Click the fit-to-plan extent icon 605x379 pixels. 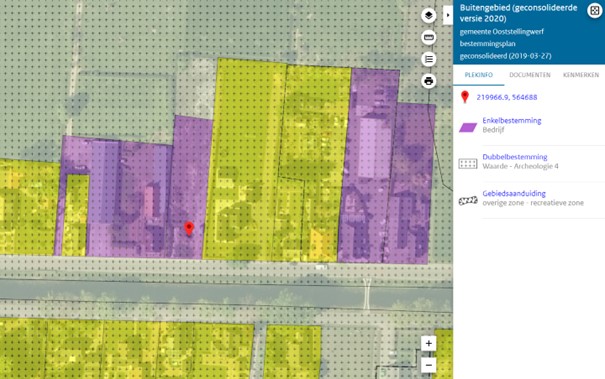pyautogui.click(x=595, y=11)
